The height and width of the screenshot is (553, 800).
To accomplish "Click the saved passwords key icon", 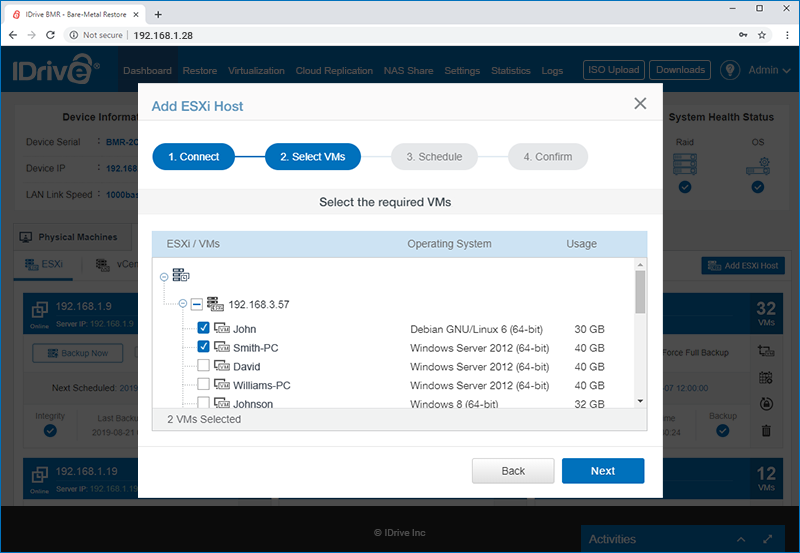I will click(743, 35).
